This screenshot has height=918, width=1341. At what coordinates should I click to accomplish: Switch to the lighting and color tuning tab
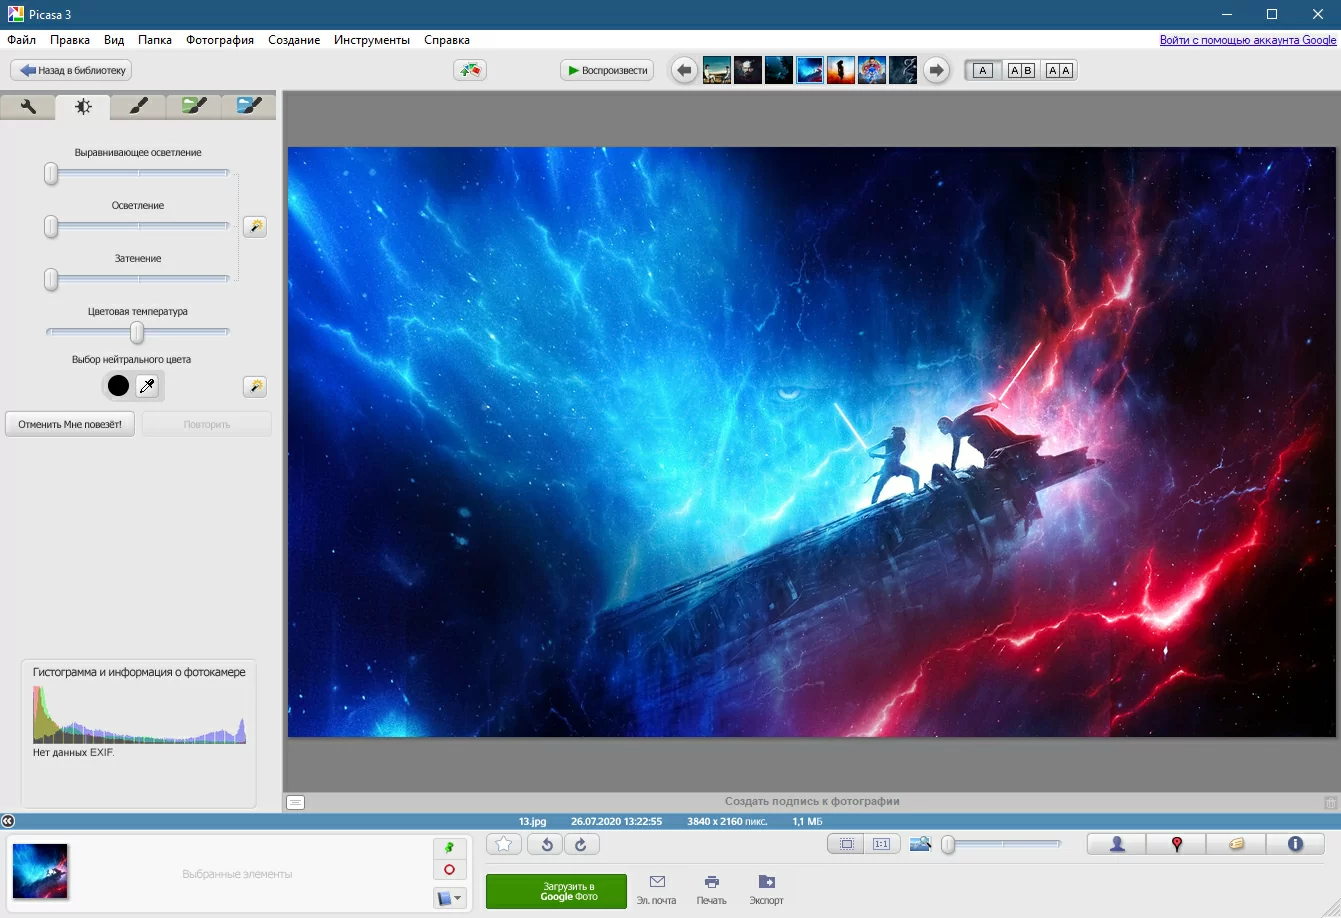[83, 107]
